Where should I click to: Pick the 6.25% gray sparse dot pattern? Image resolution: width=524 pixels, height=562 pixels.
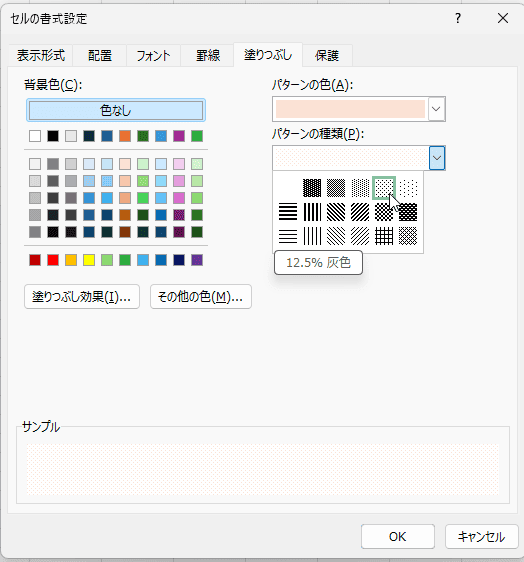[408, 188]
